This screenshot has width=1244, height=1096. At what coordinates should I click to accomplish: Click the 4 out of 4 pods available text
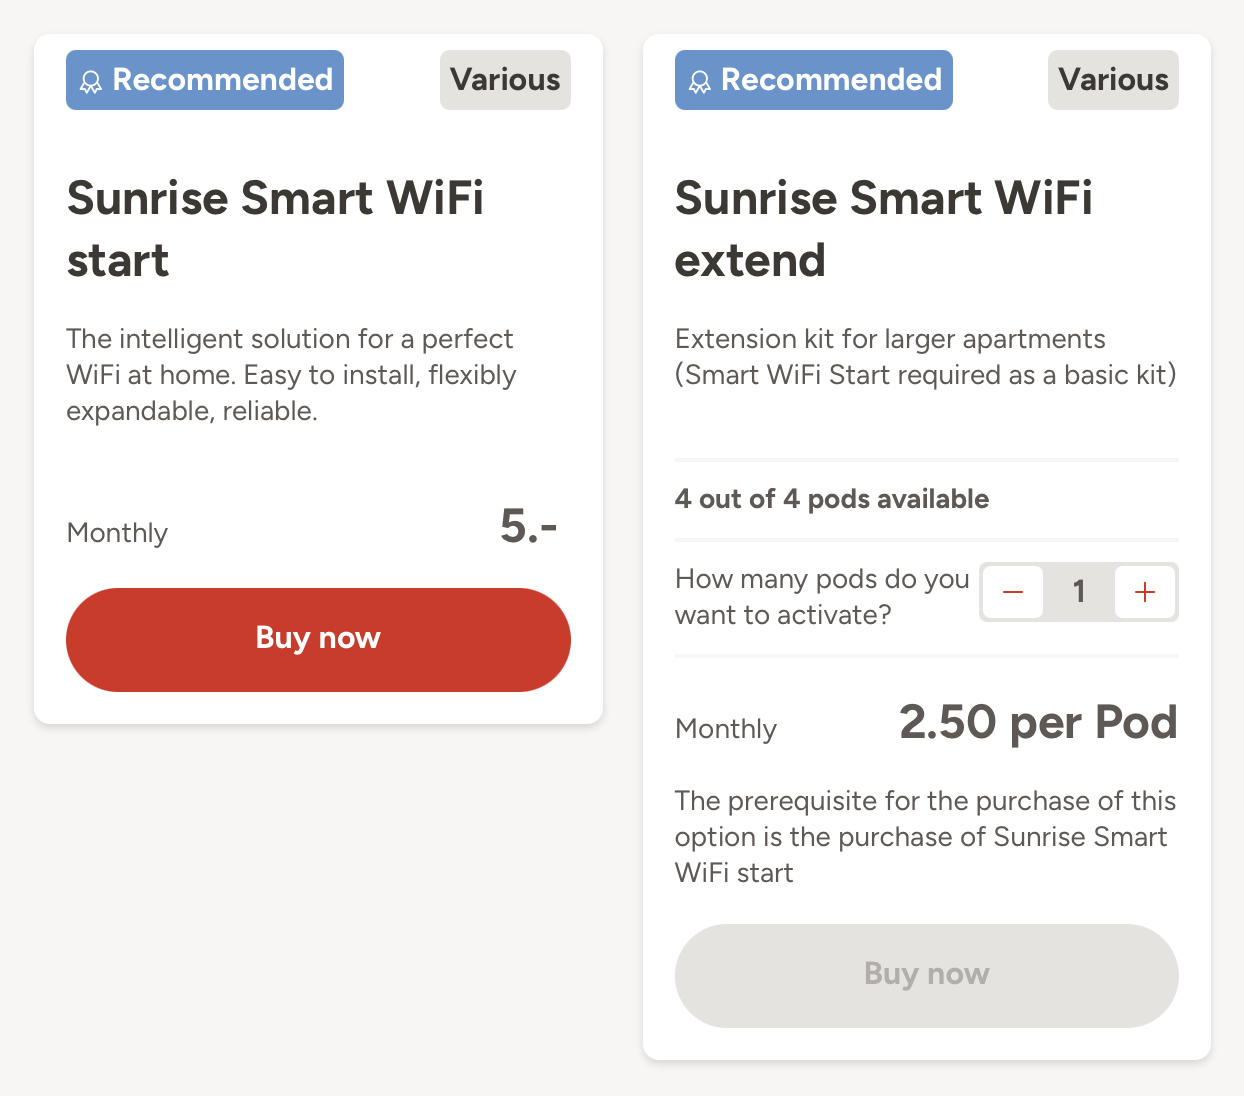(x=832, y=499)
